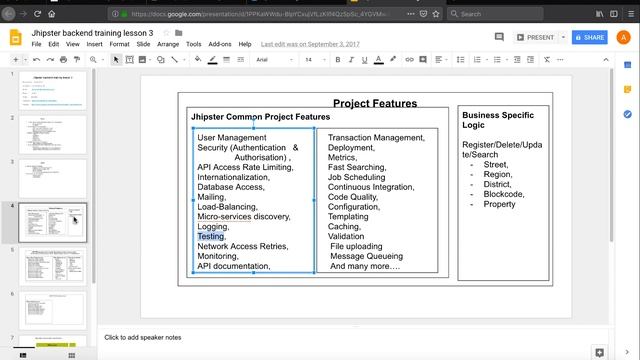Viewport: 640px width, 360px height.
Task: Select slide 6 thumbnail
Action: point(53,310)
